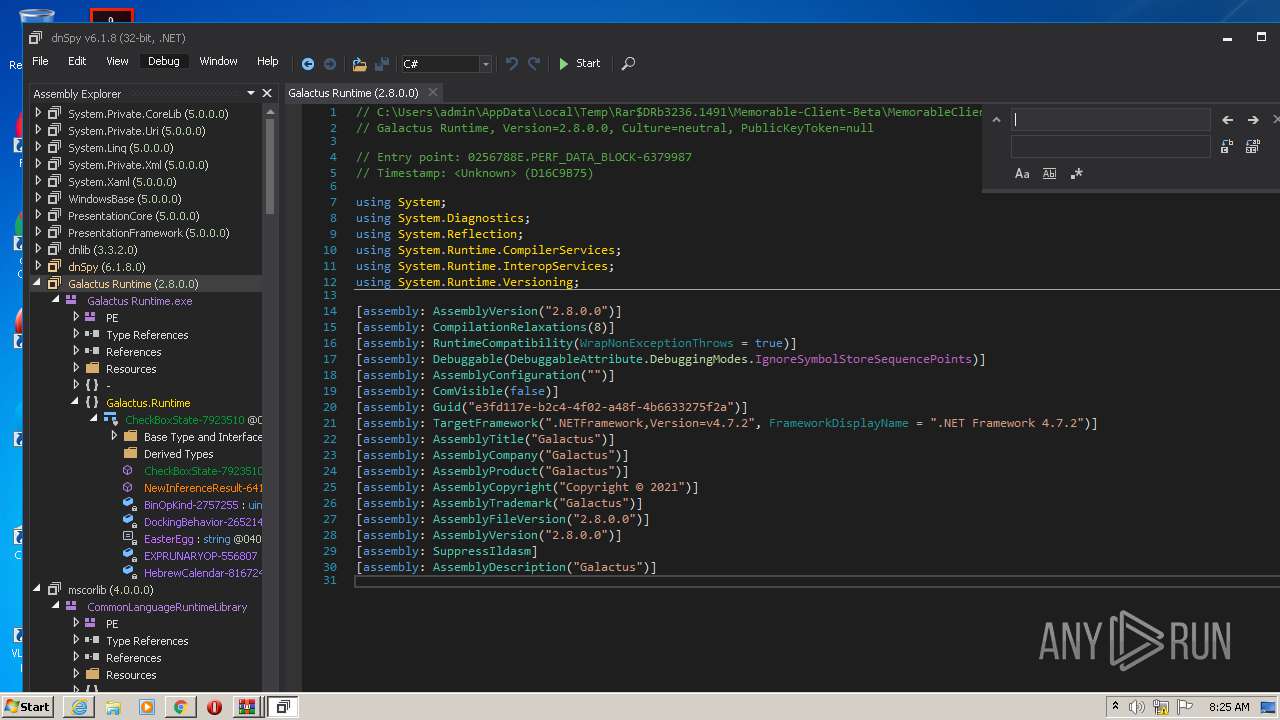
Task: Expand System.Linq assembly node
Action: [38, 147]
